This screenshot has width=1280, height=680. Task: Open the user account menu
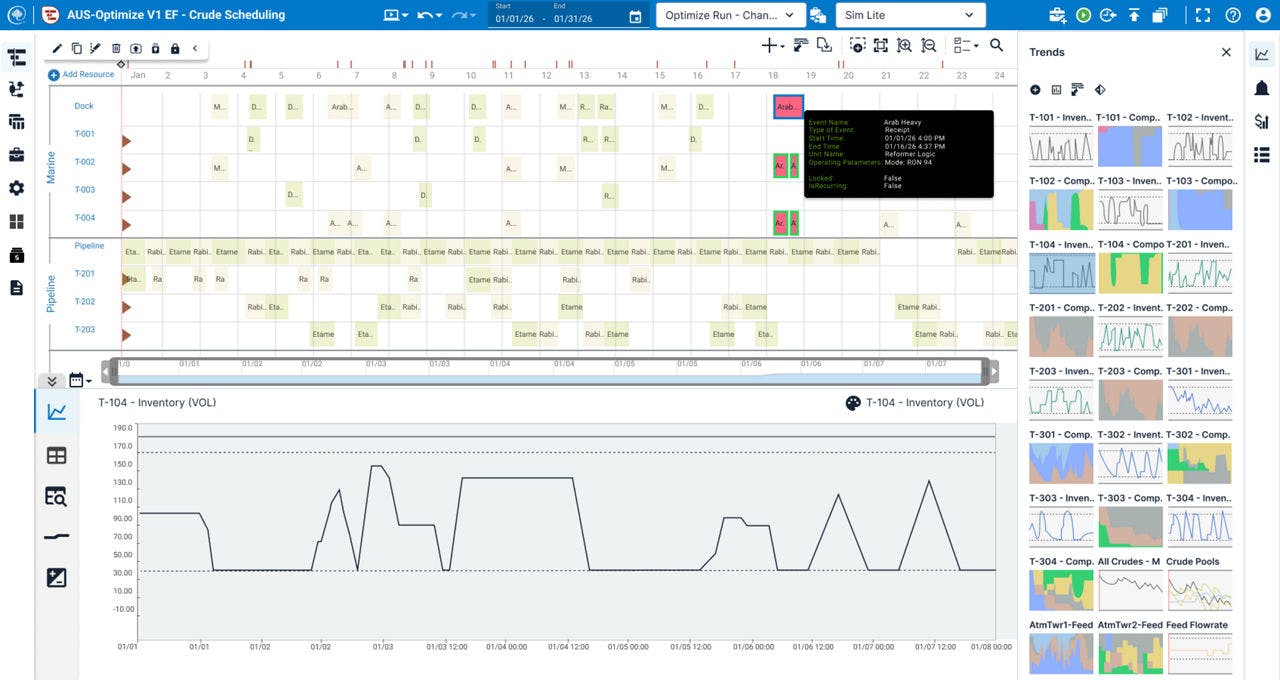[1261, 15]
